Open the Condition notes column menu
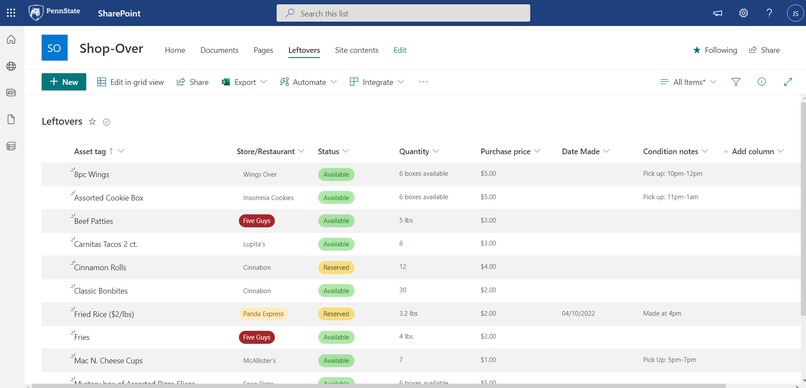This screenshot has height=388, width=806. 675,152
